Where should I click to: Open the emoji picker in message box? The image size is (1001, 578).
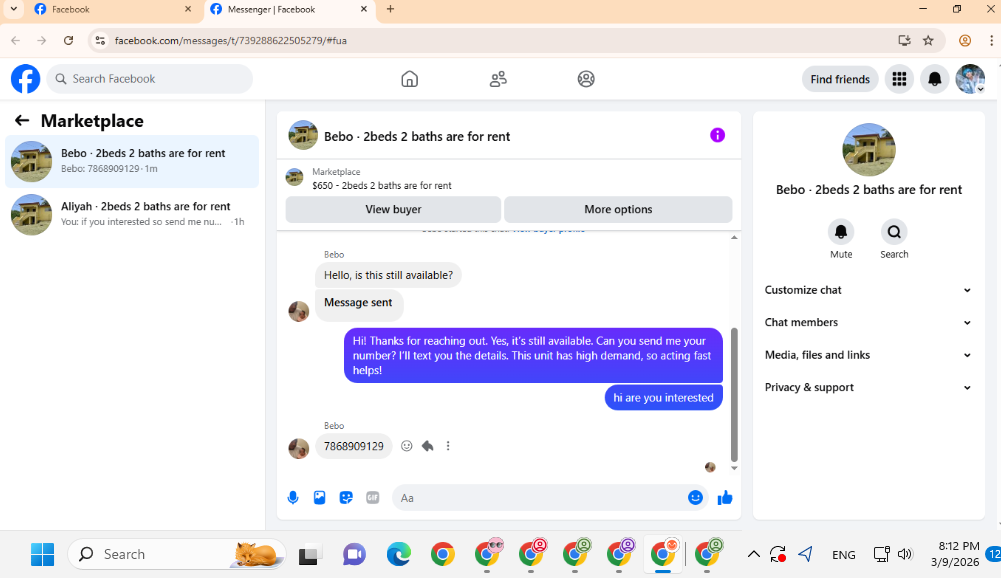[695, 498]
